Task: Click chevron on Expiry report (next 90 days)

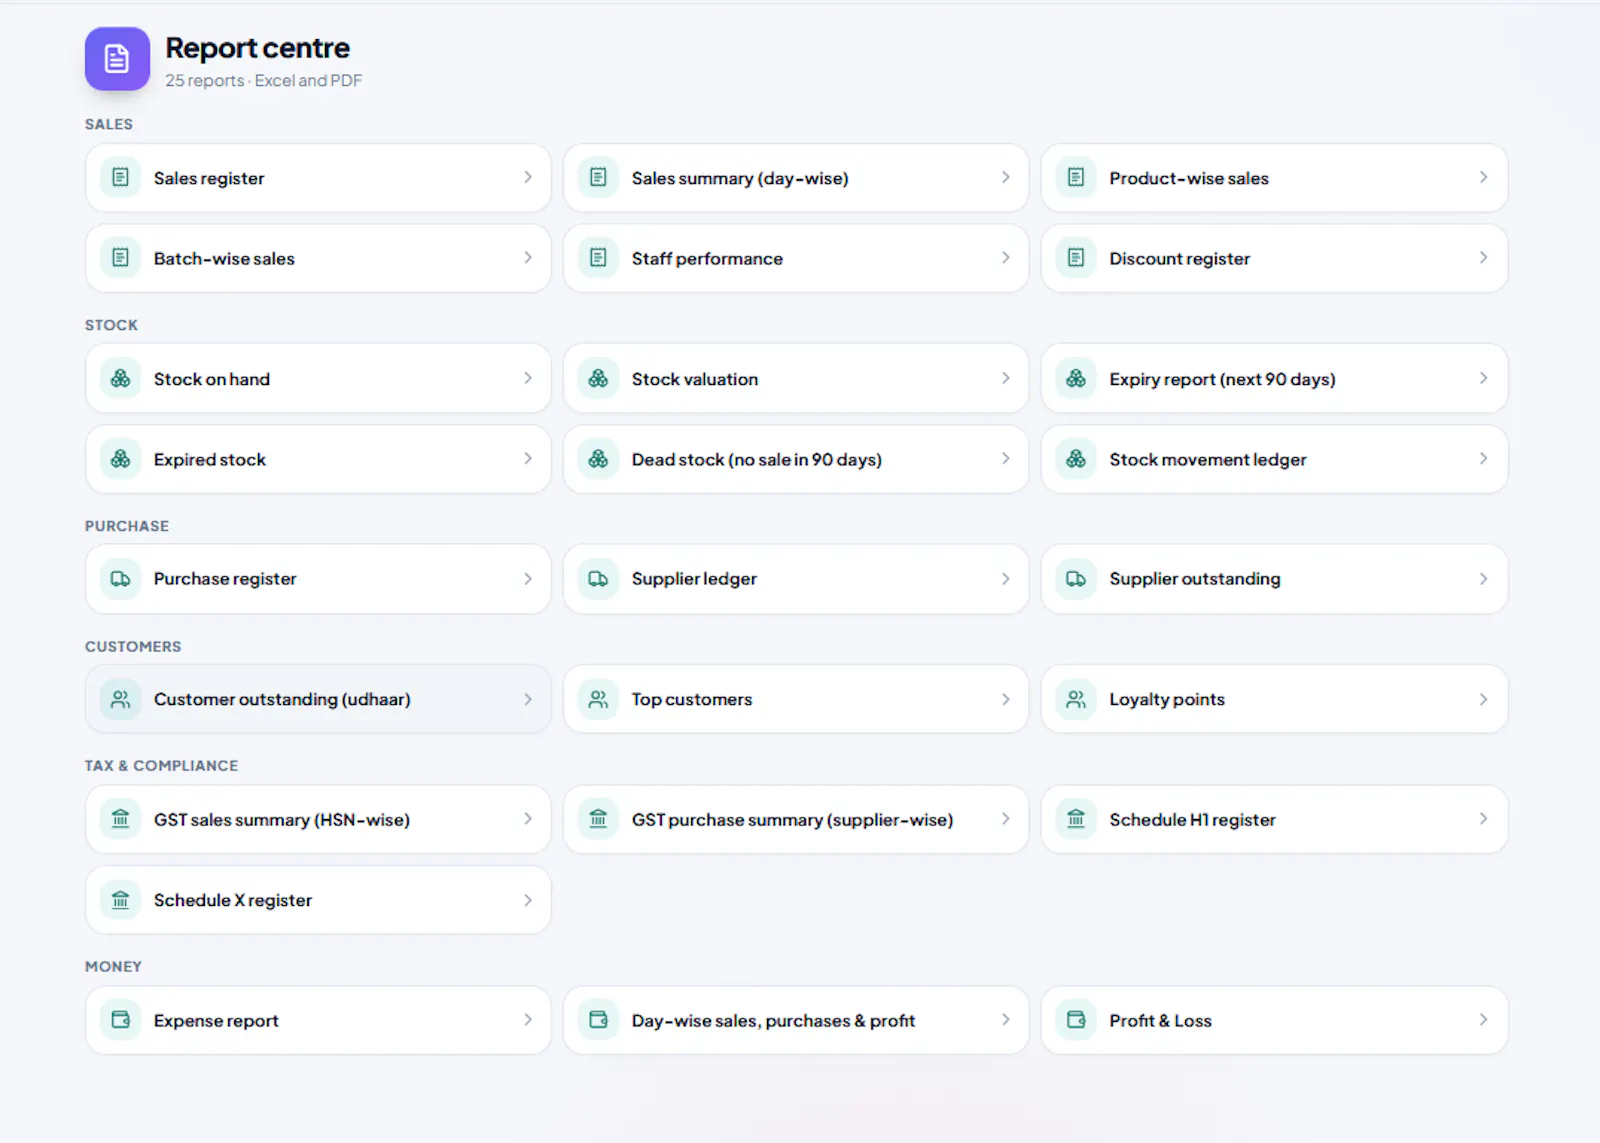Action: coord(1483,378)
